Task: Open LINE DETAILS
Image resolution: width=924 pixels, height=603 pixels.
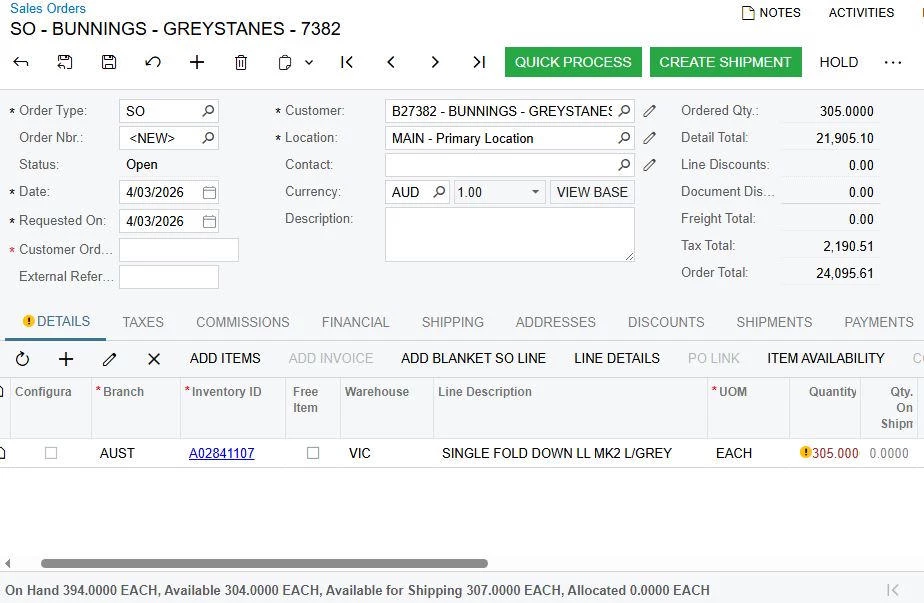Action: [617, 358]
